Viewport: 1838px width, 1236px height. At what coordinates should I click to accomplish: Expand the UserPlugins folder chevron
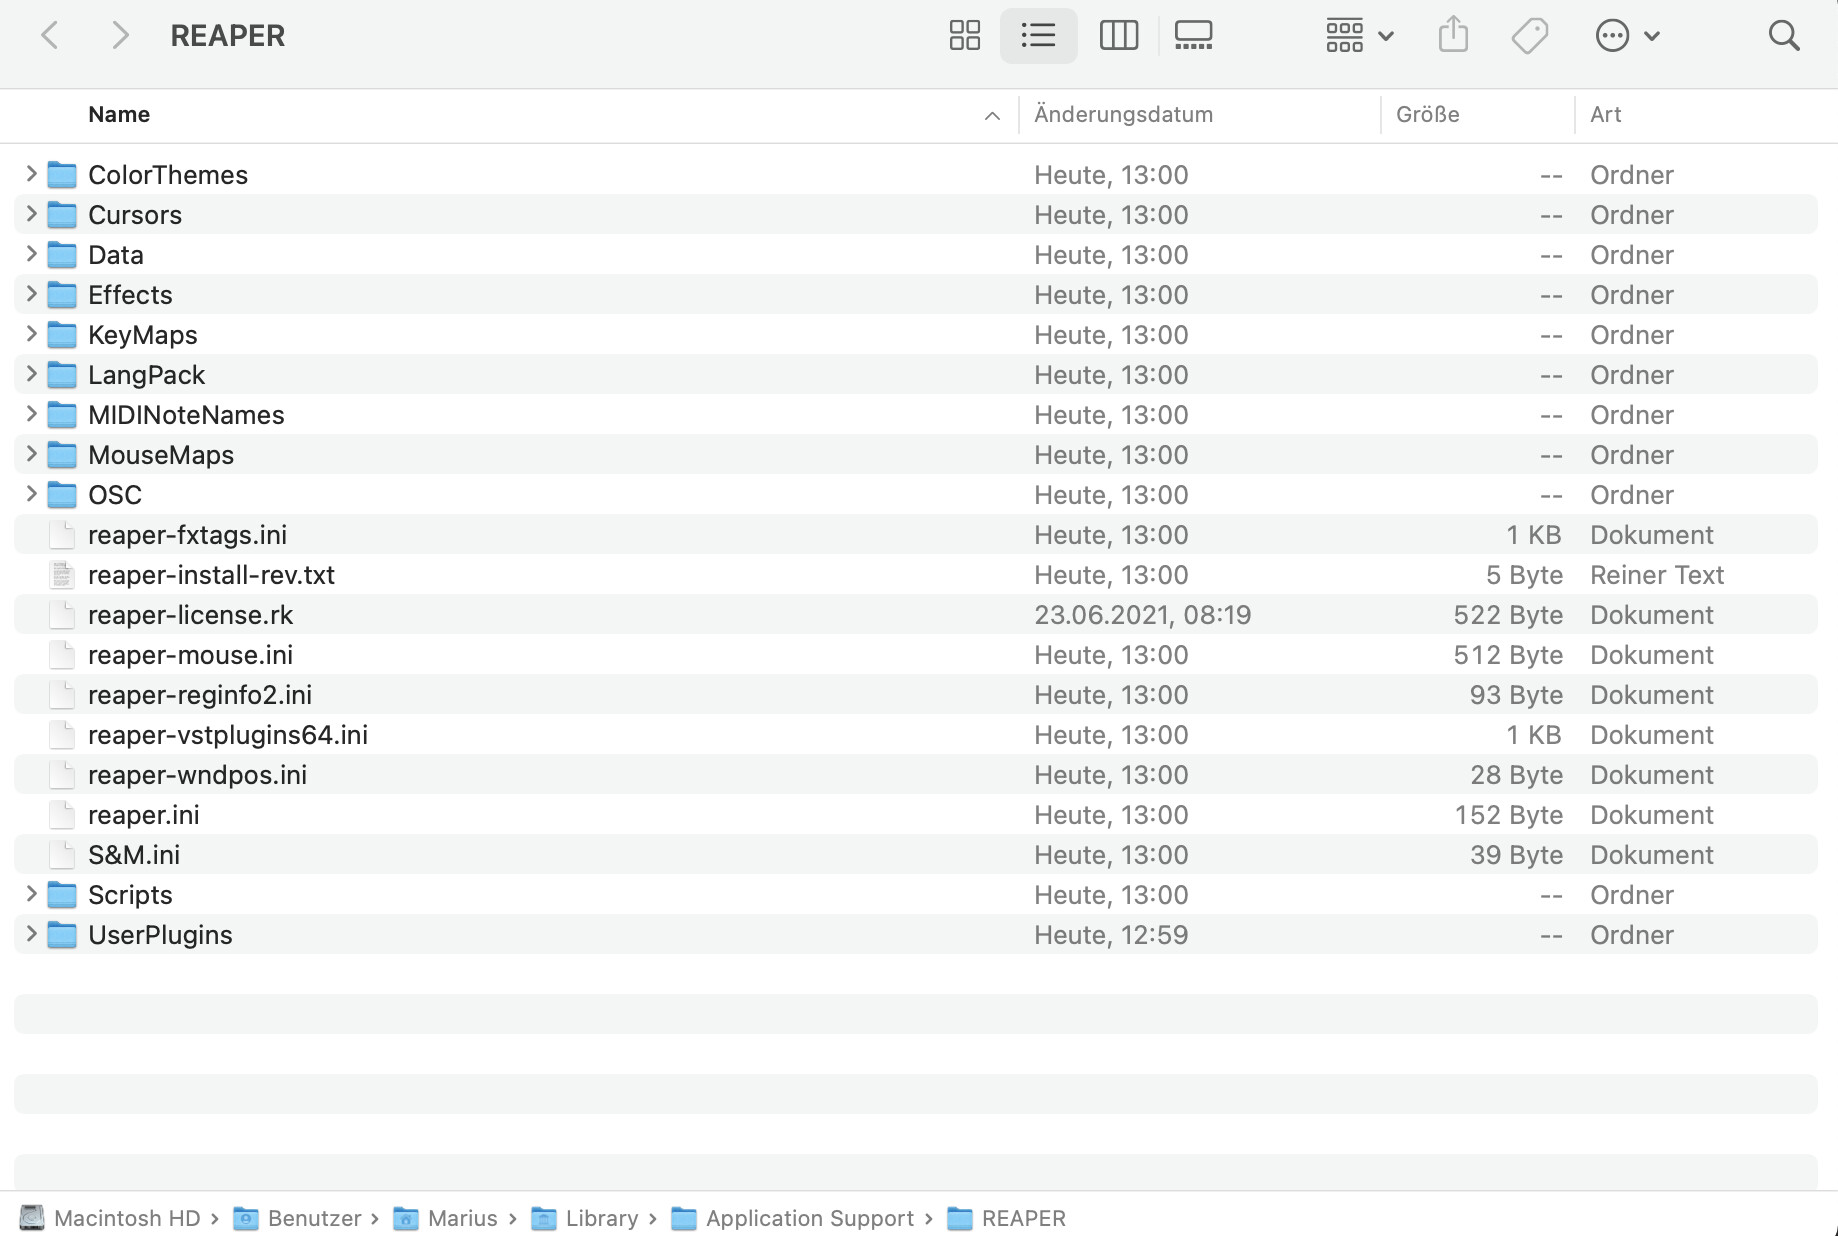pyautogui.click(x=31, y=934)
